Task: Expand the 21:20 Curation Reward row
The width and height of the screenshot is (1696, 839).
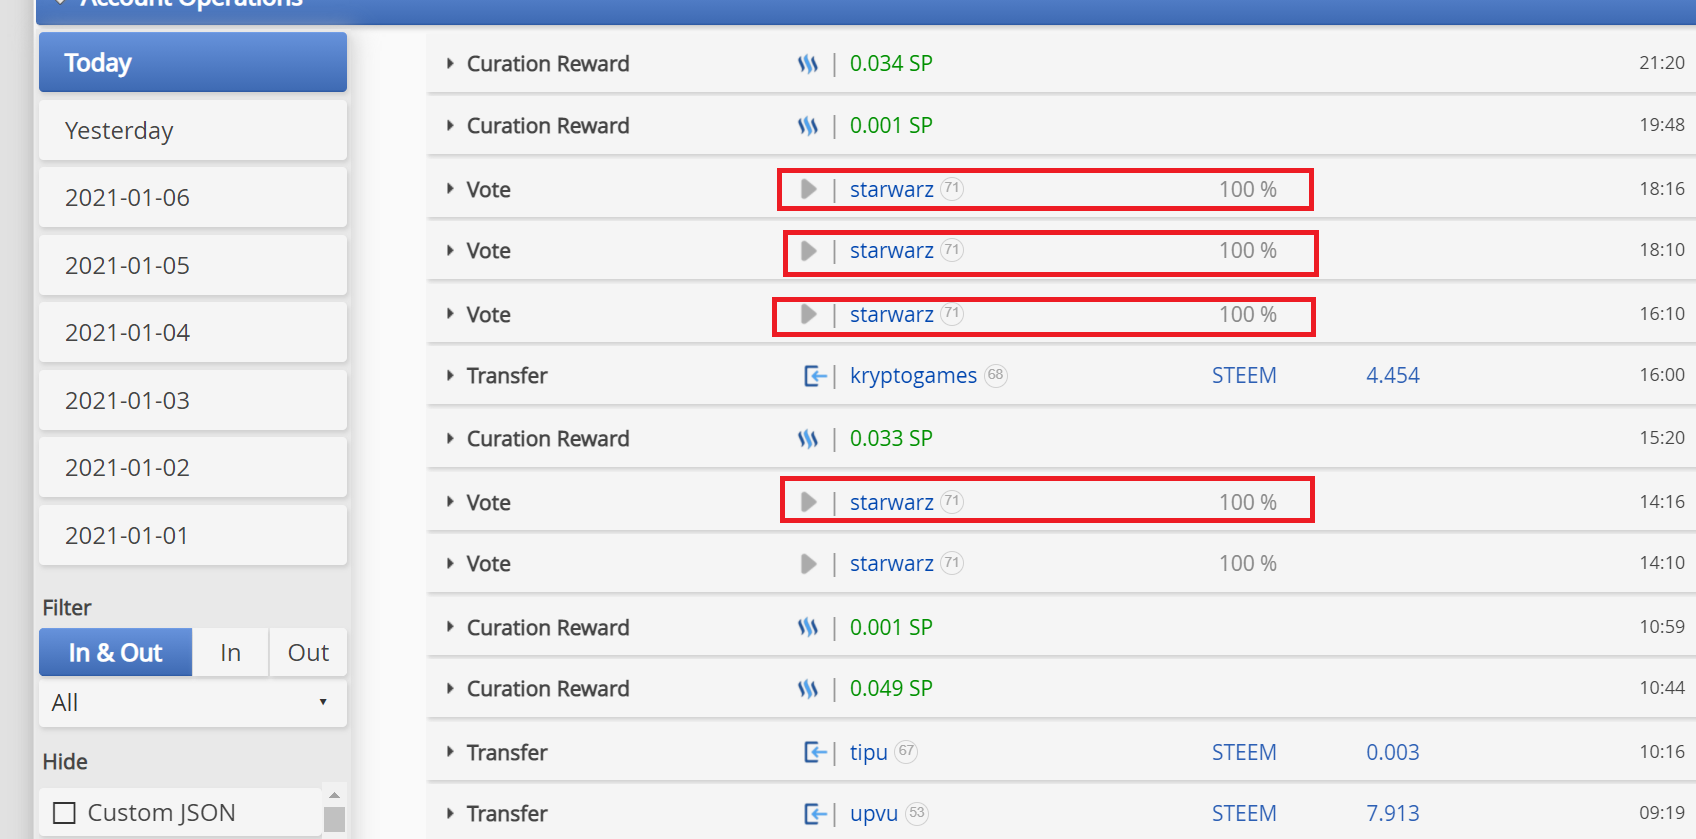Action: 450,64
